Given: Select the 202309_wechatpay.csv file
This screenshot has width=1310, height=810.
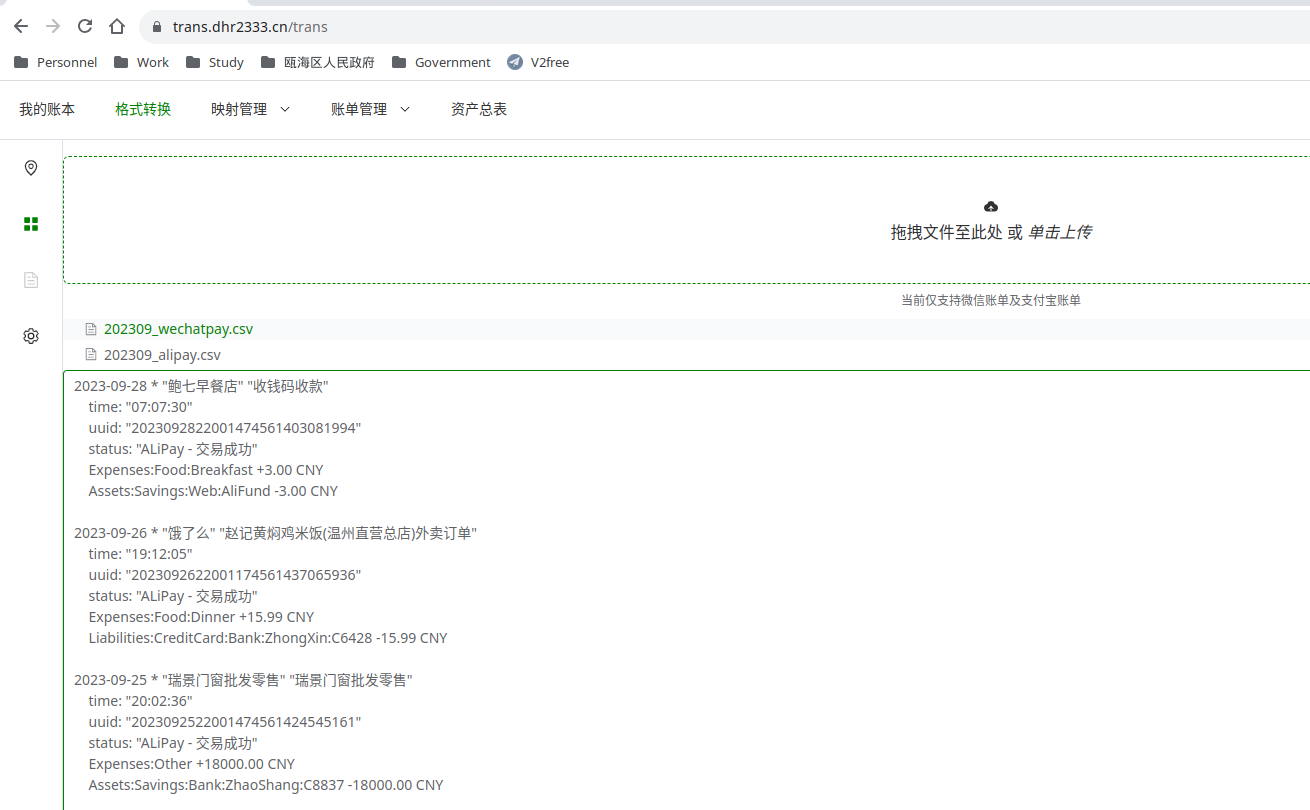Looking at the screenshot, I should tap(179, 329).
